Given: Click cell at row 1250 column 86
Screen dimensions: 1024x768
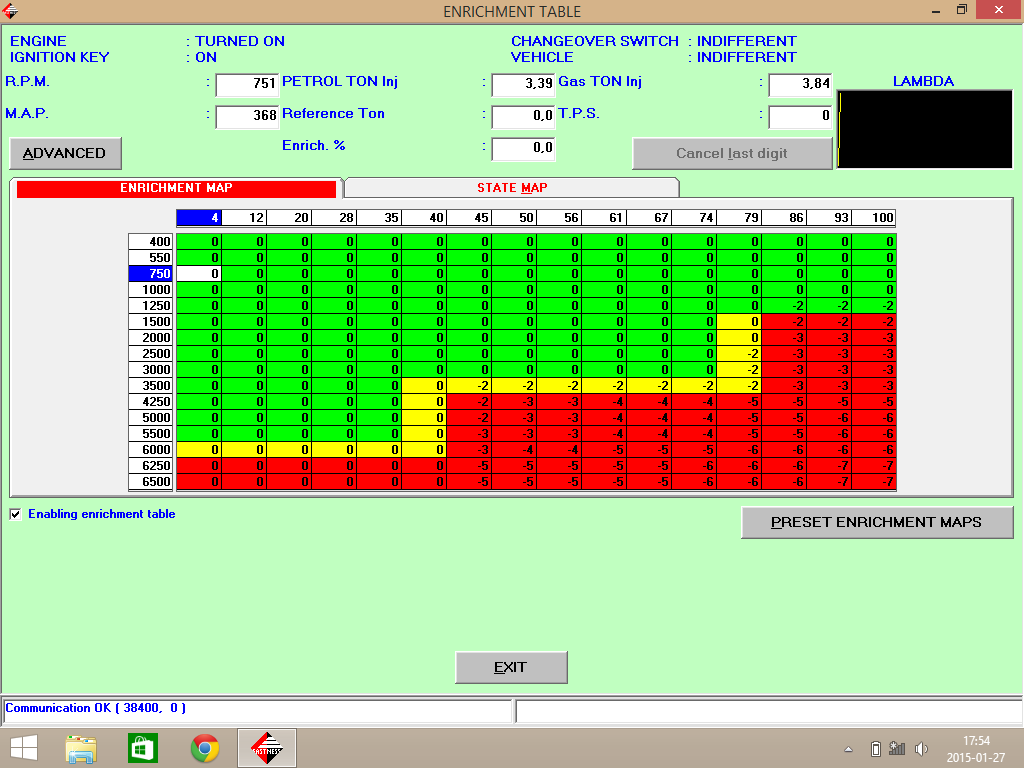Looking at the screenshot, I should tap(784, 306).
